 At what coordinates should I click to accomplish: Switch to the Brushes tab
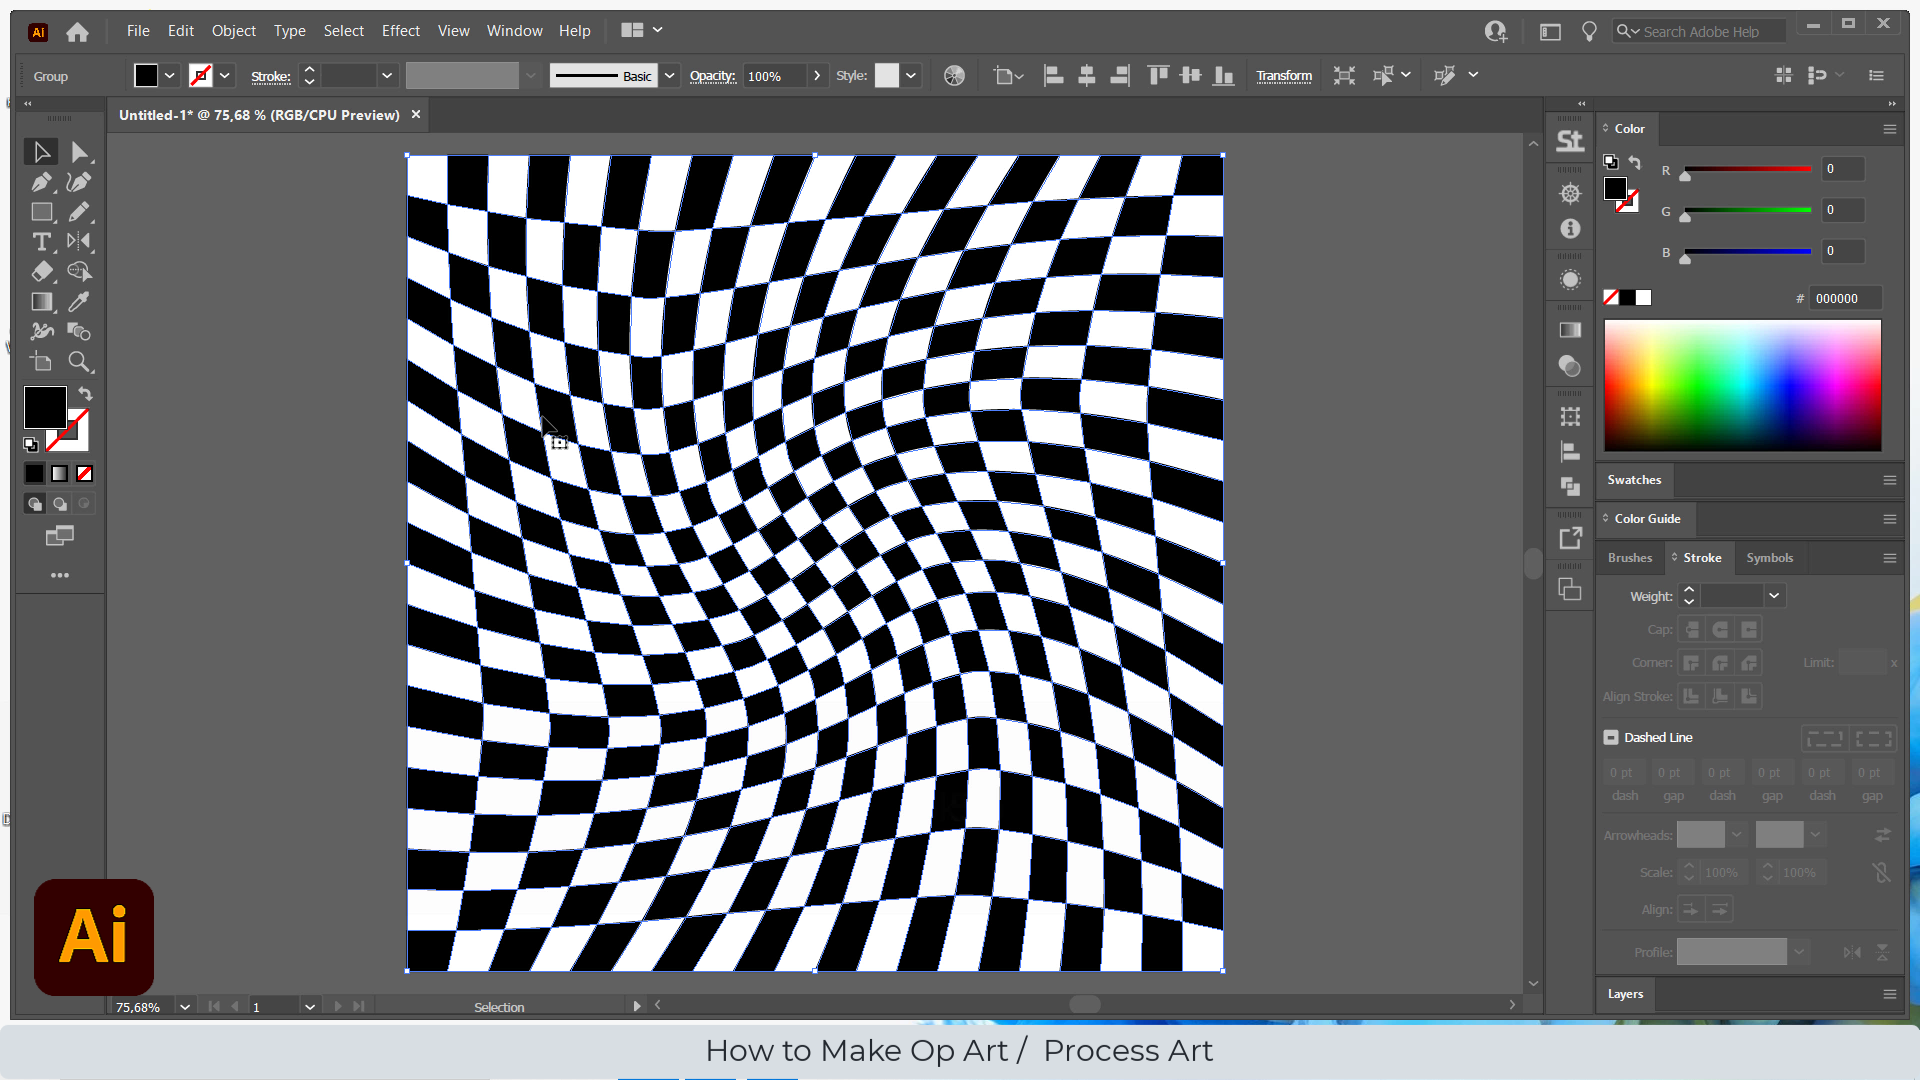pos(1630,558)
